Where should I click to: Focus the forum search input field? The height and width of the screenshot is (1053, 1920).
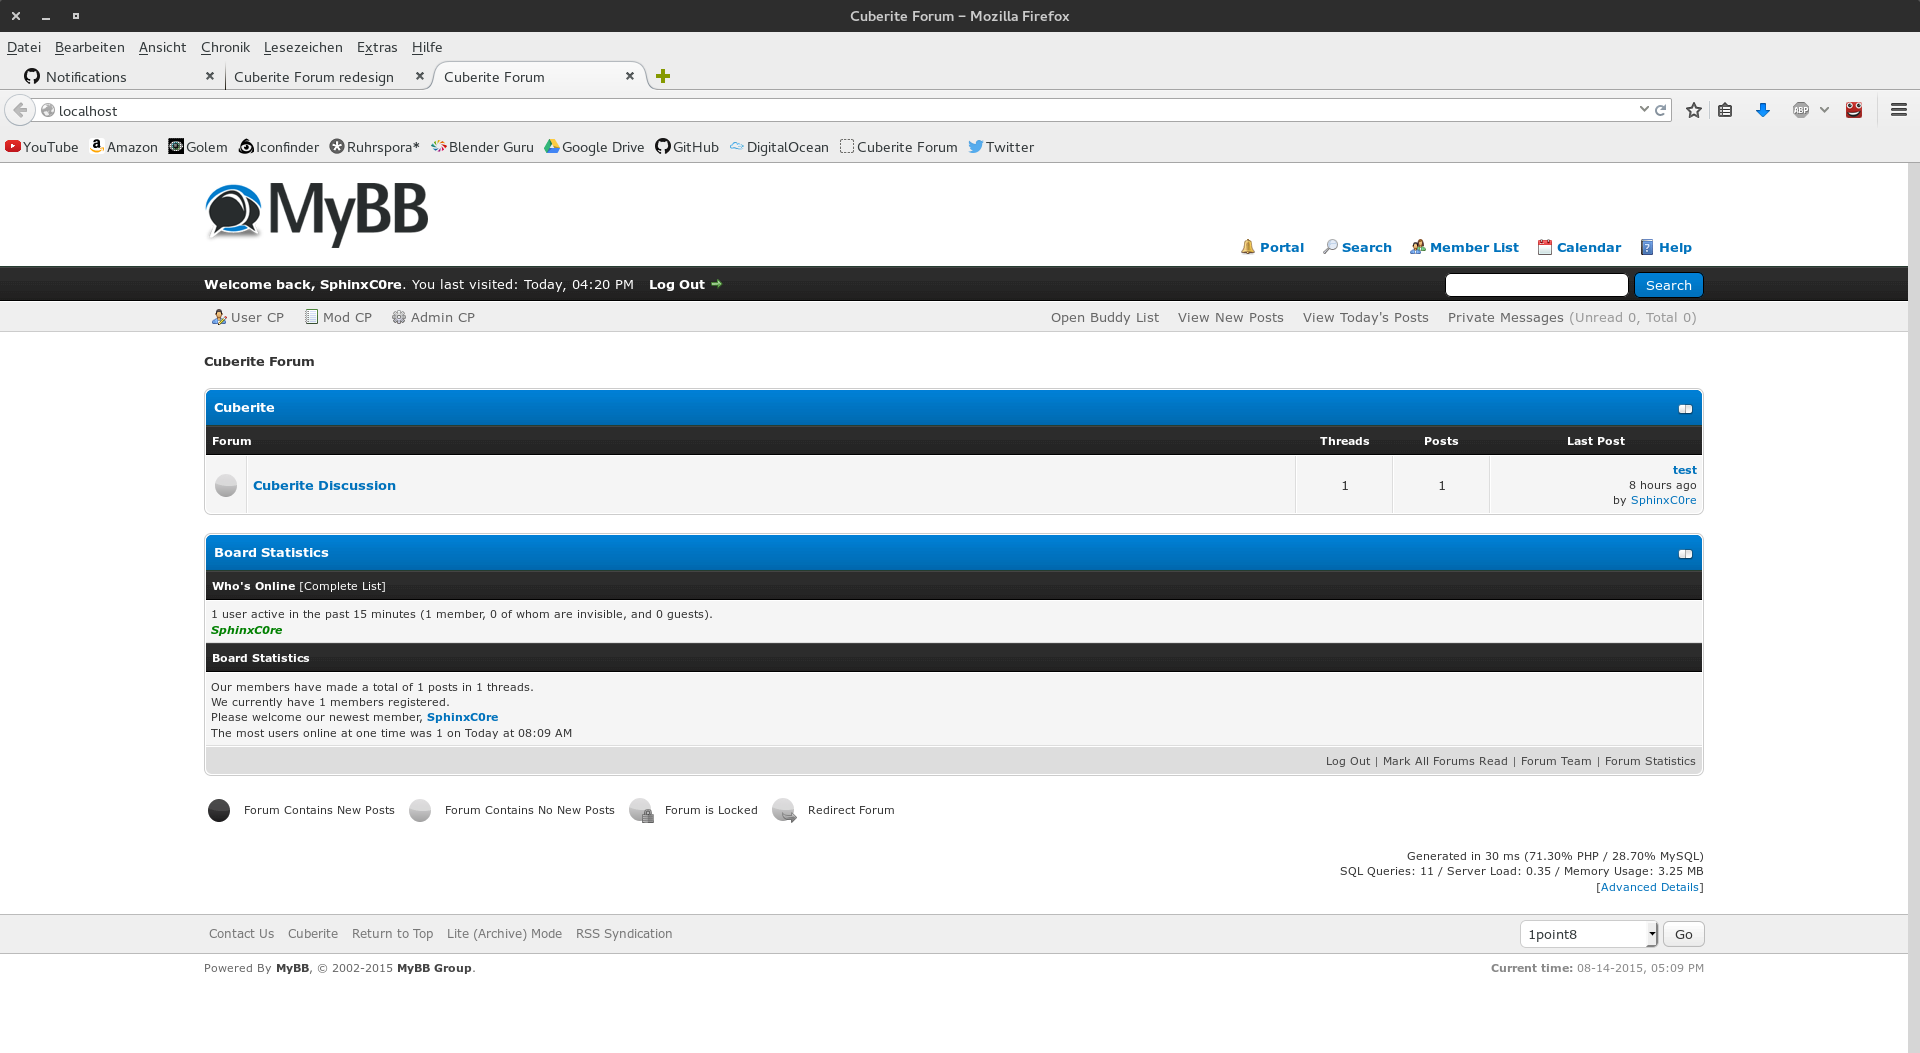coord(1537,285)
